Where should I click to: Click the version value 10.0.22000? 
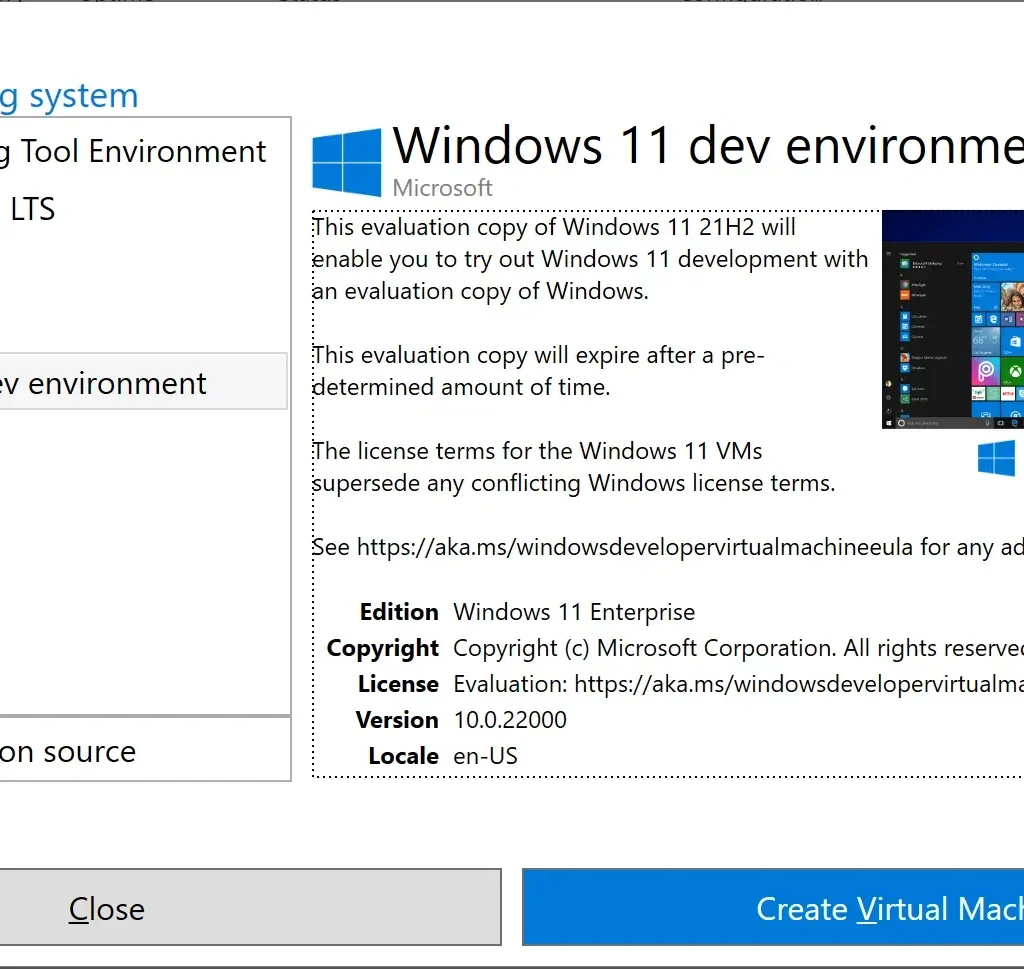click(x=510, y=720)
